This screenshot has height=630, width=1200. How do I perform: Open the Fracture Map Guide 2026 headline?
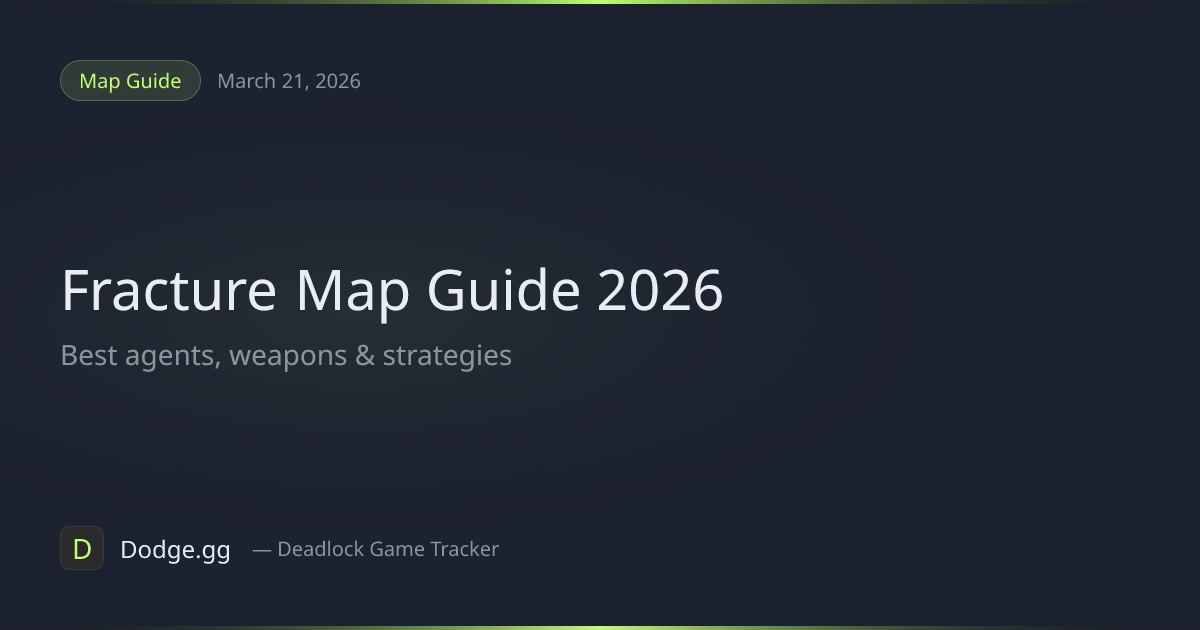392,291
